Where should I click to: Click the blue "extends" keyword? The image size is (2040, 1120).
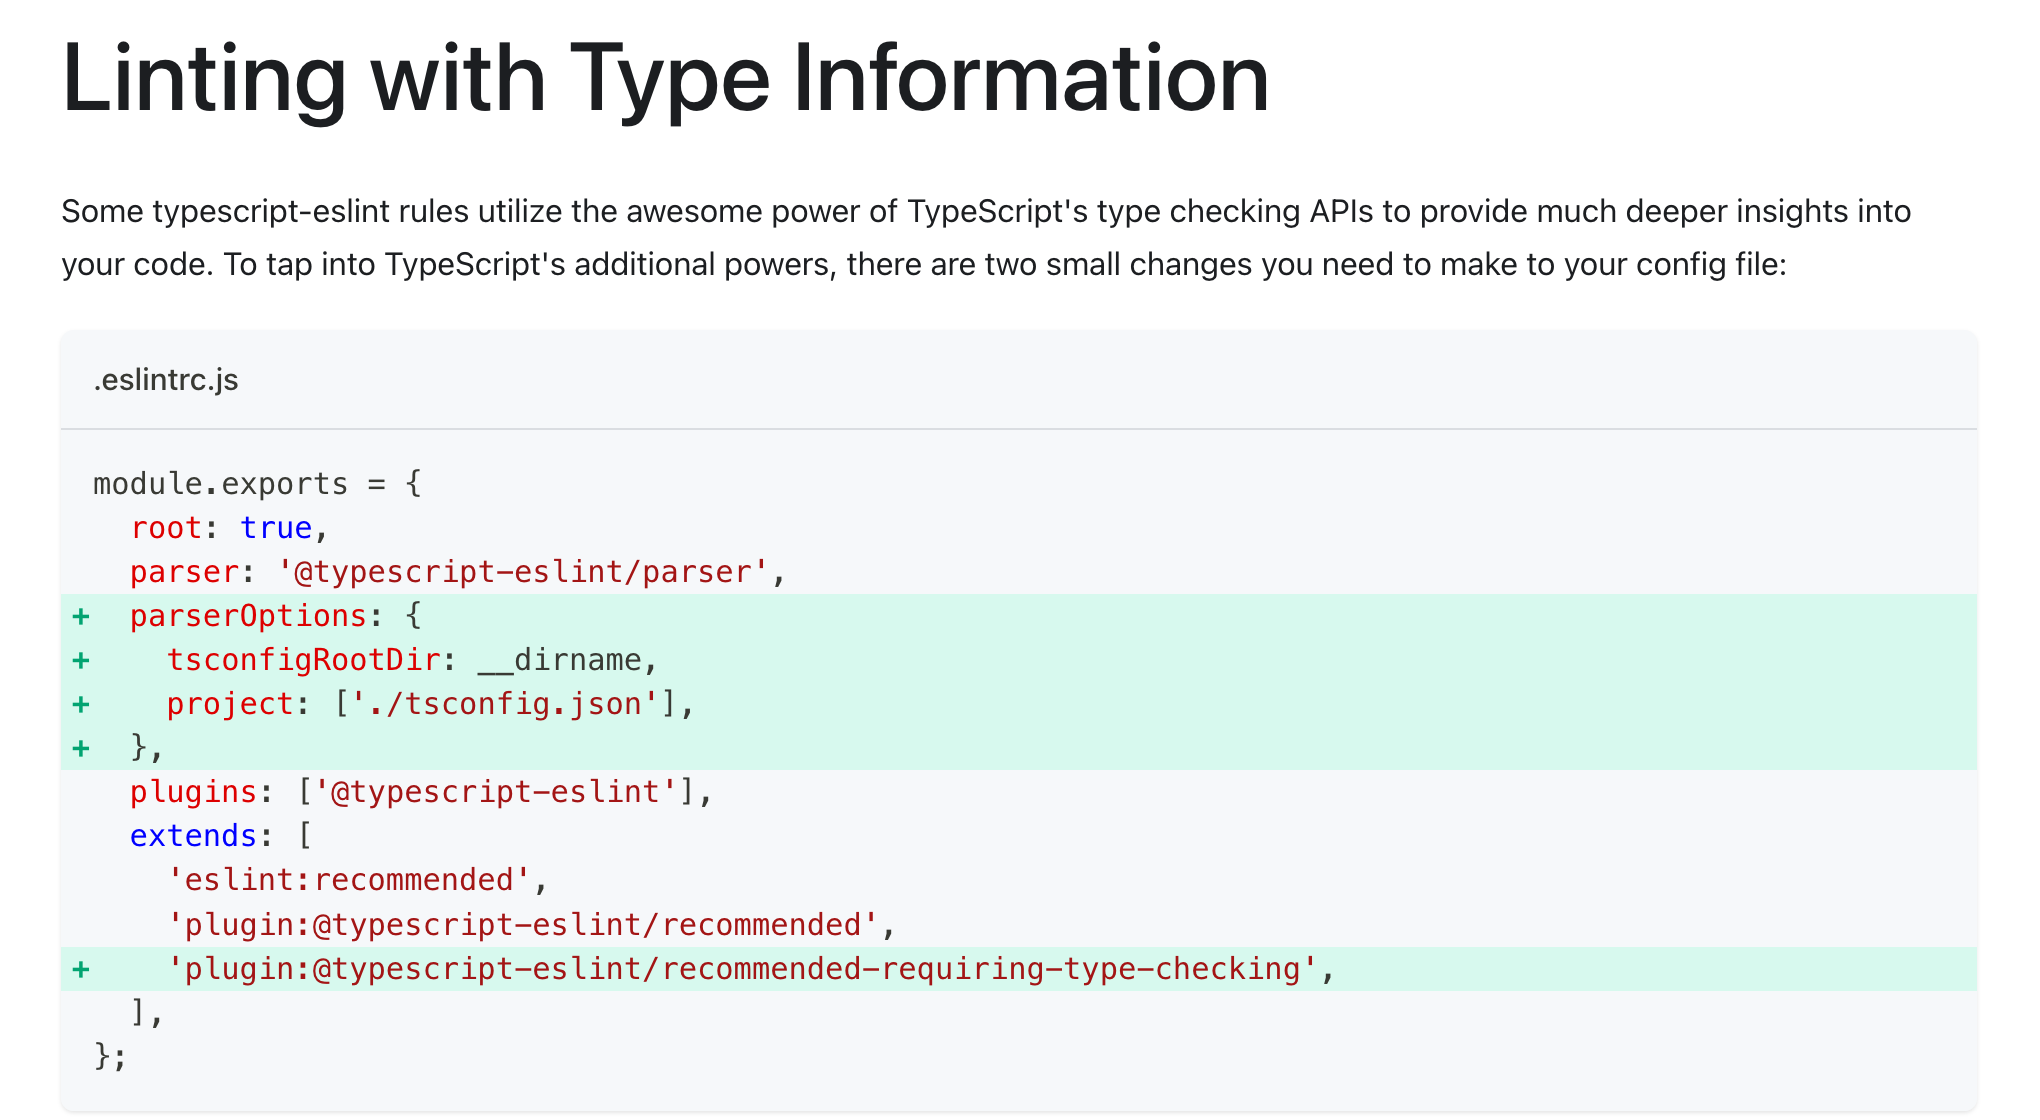[x=194, y=836]
